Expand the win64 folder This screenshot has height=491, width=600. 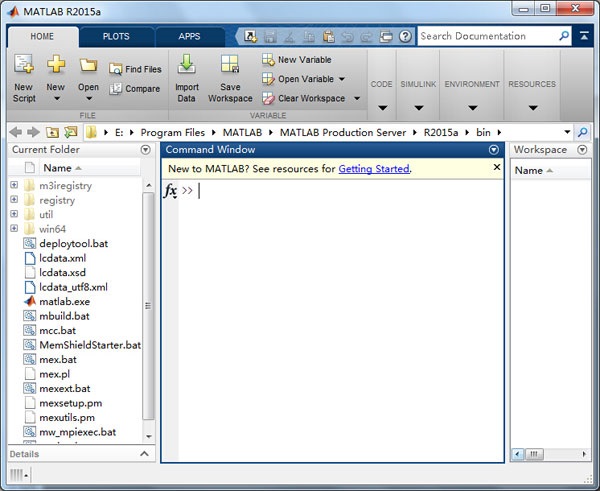click(x=14, y=228)
